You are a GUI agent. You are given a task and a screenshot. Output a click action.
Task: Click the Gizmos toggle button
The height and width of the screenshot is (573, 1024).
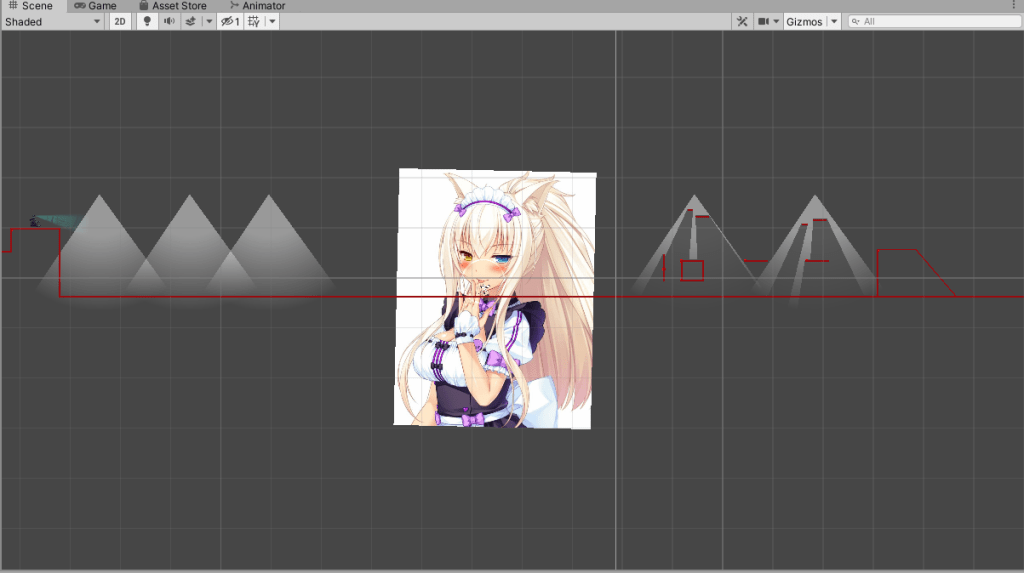point(804,21)
